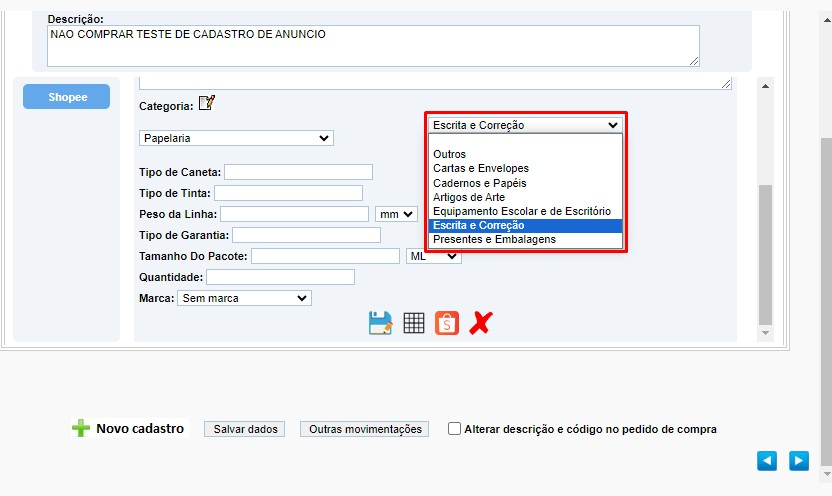The height and width of the screenshot is (496, 832).
Task: Open the grid table icon
Action: [414, 323]
